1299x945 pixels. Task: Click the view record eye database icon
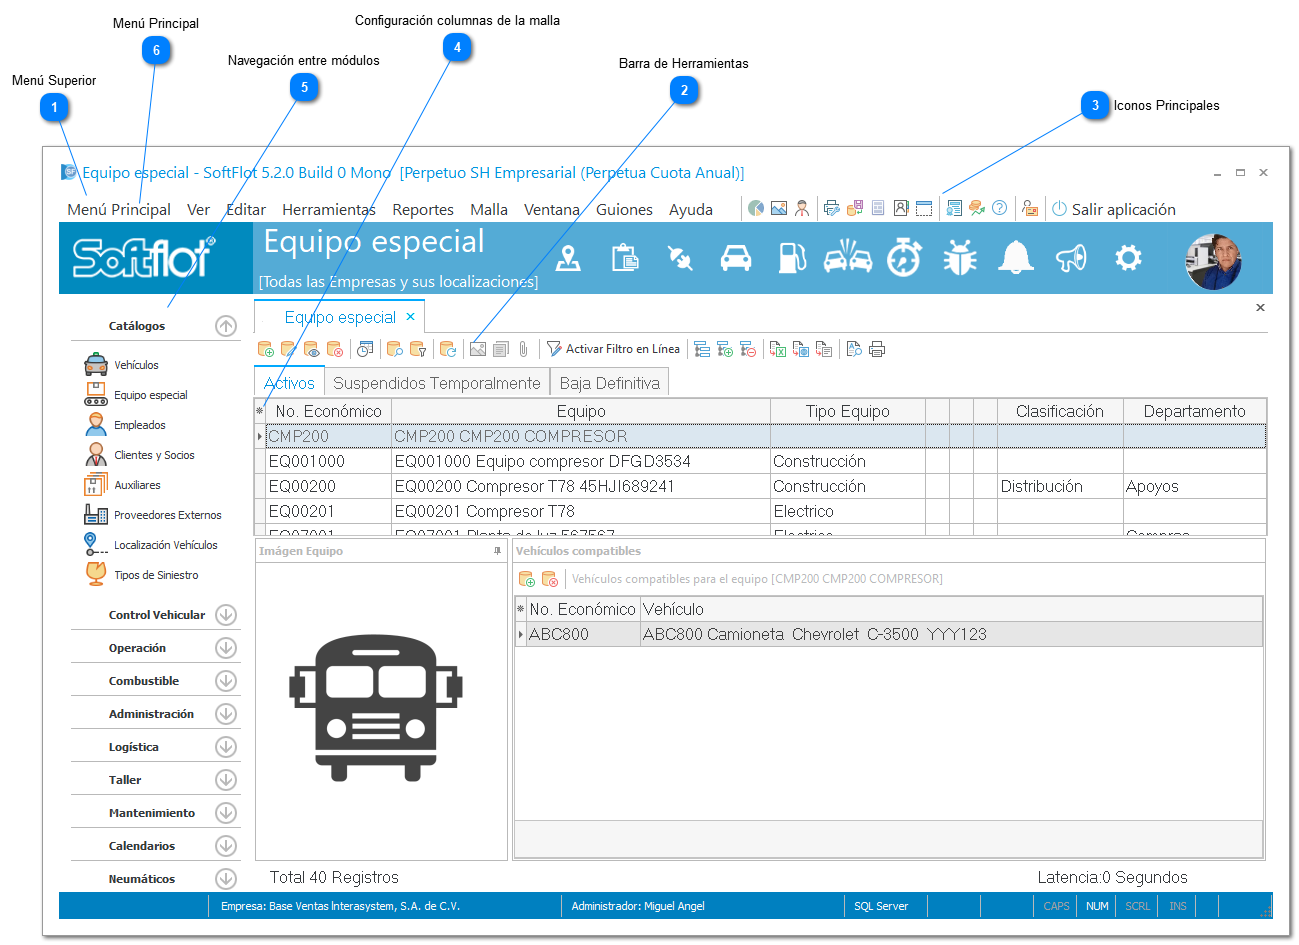click(311, 349)
